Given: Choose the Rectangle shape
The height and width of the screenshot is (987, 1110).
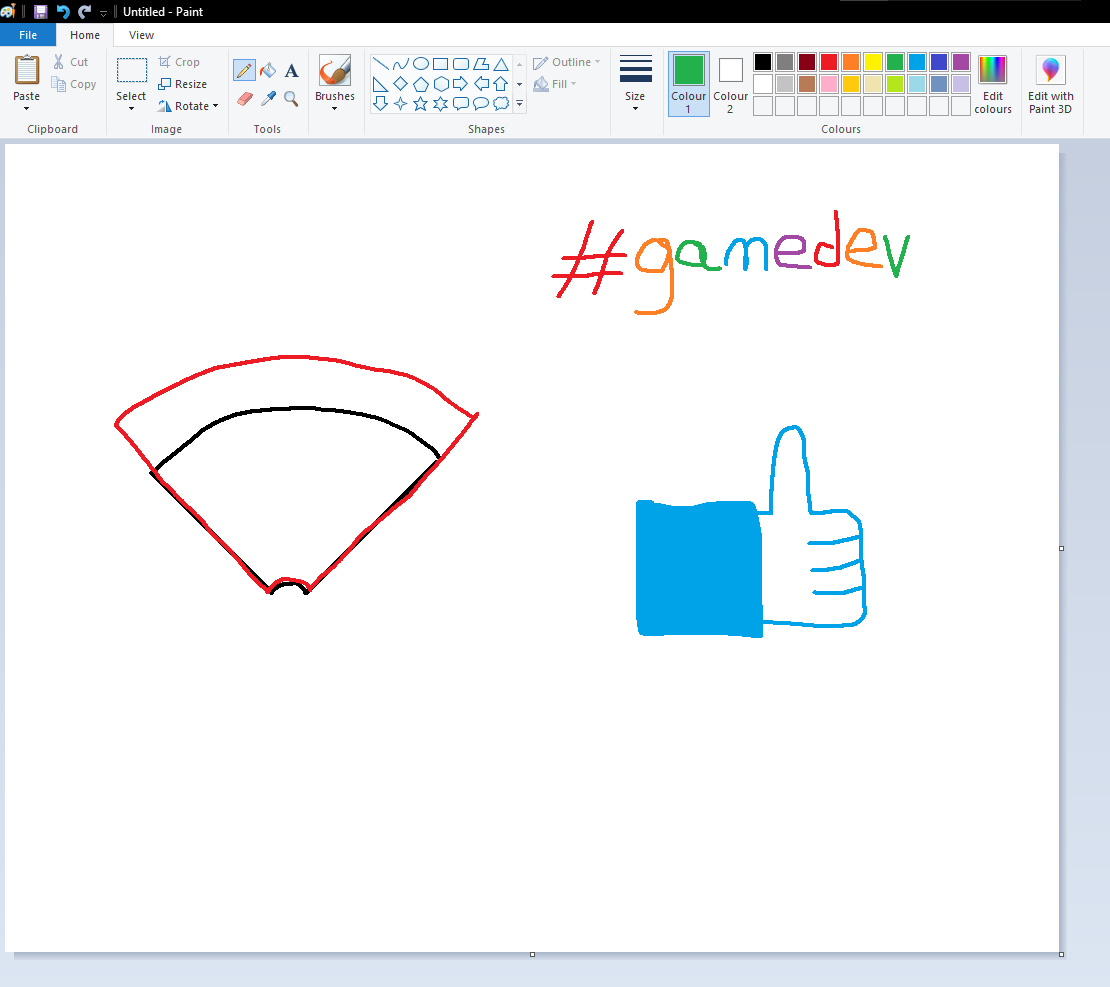Looking at the screenshot, I should (x=440, y=64).
